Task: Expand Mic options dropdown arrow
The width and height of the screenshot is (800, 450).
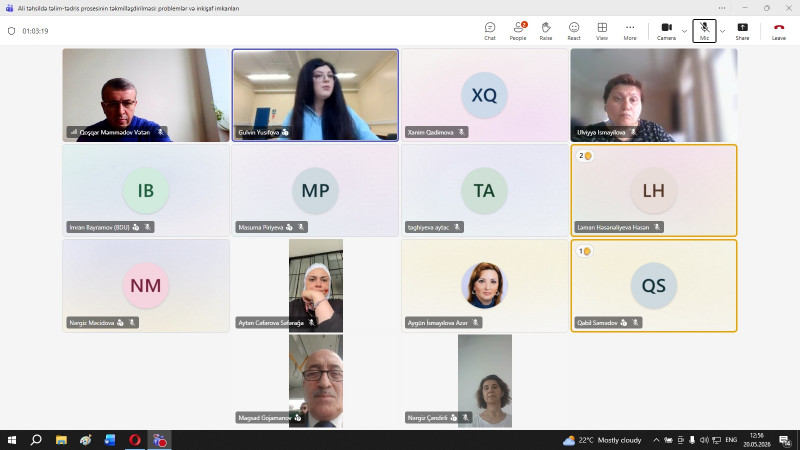Action: [722, 31]
